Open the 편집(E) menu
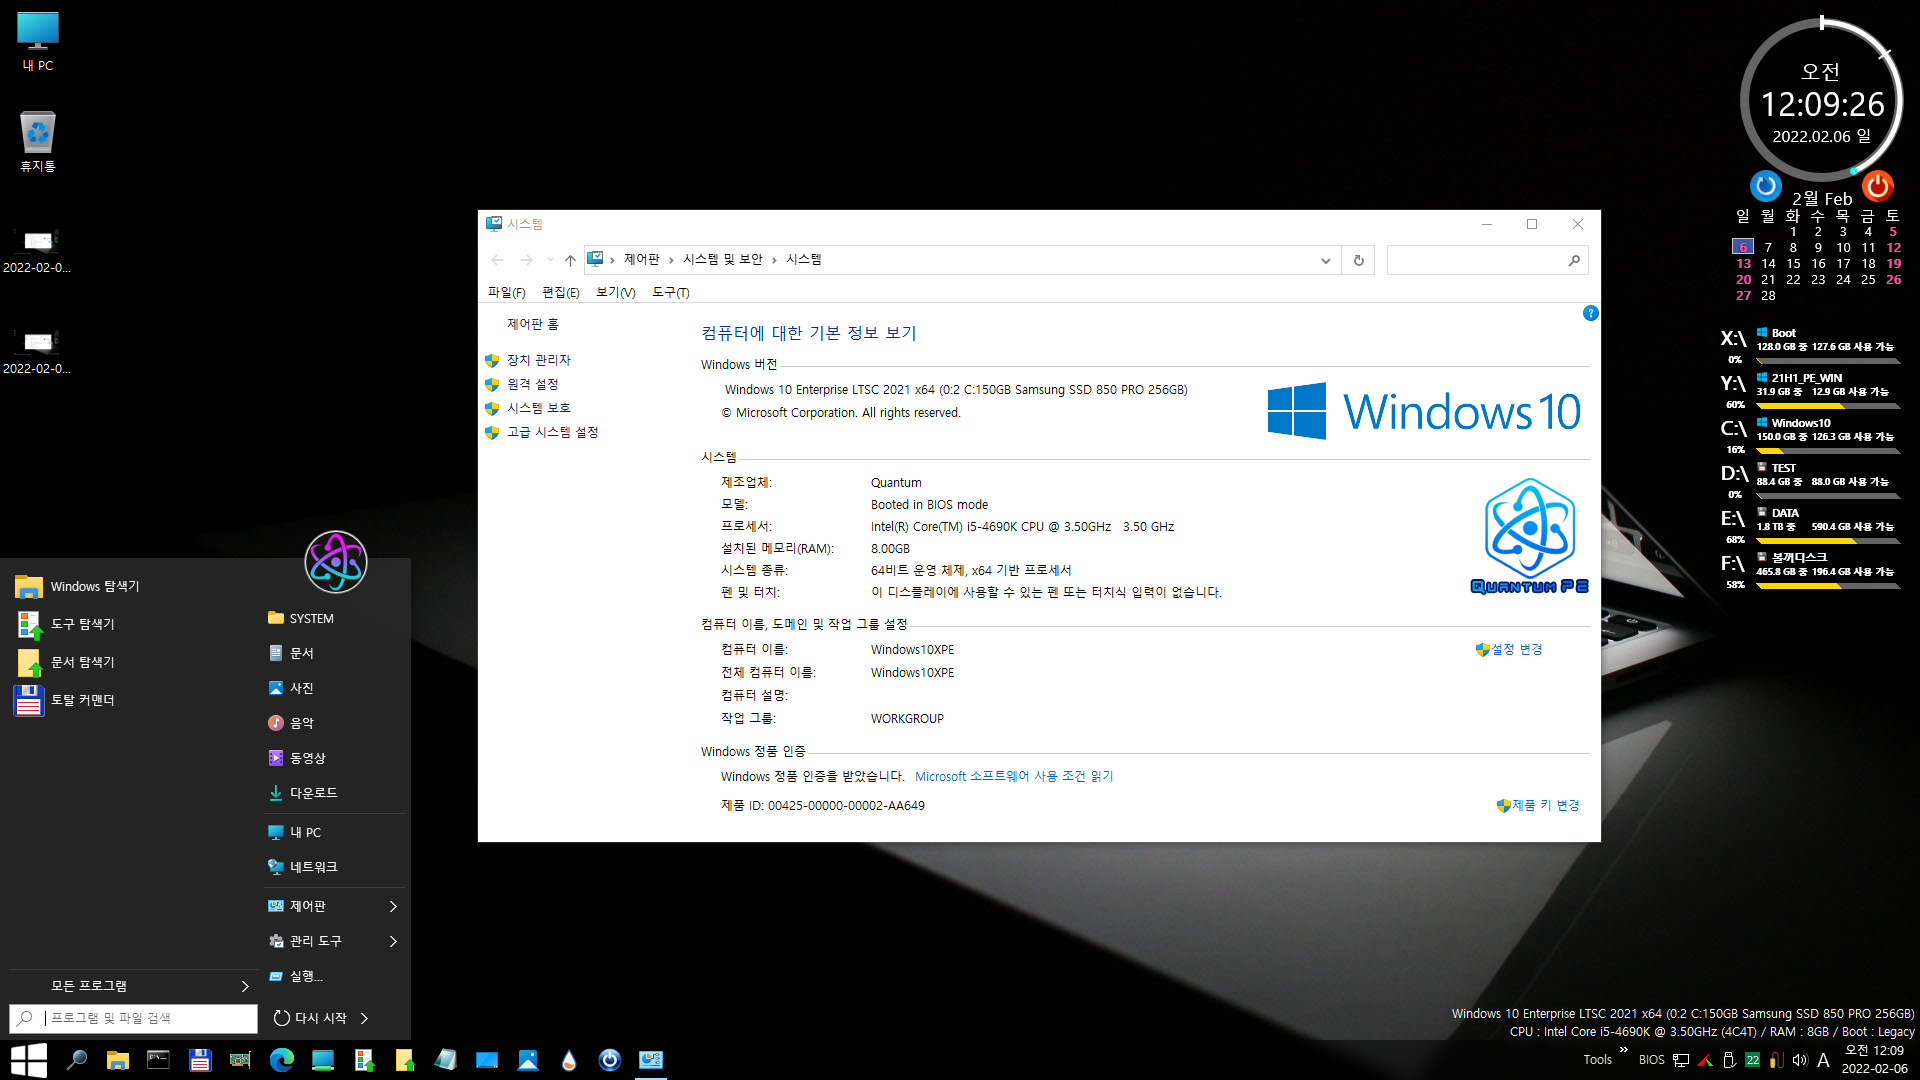1920x1080 pixels. click(561, 293)
